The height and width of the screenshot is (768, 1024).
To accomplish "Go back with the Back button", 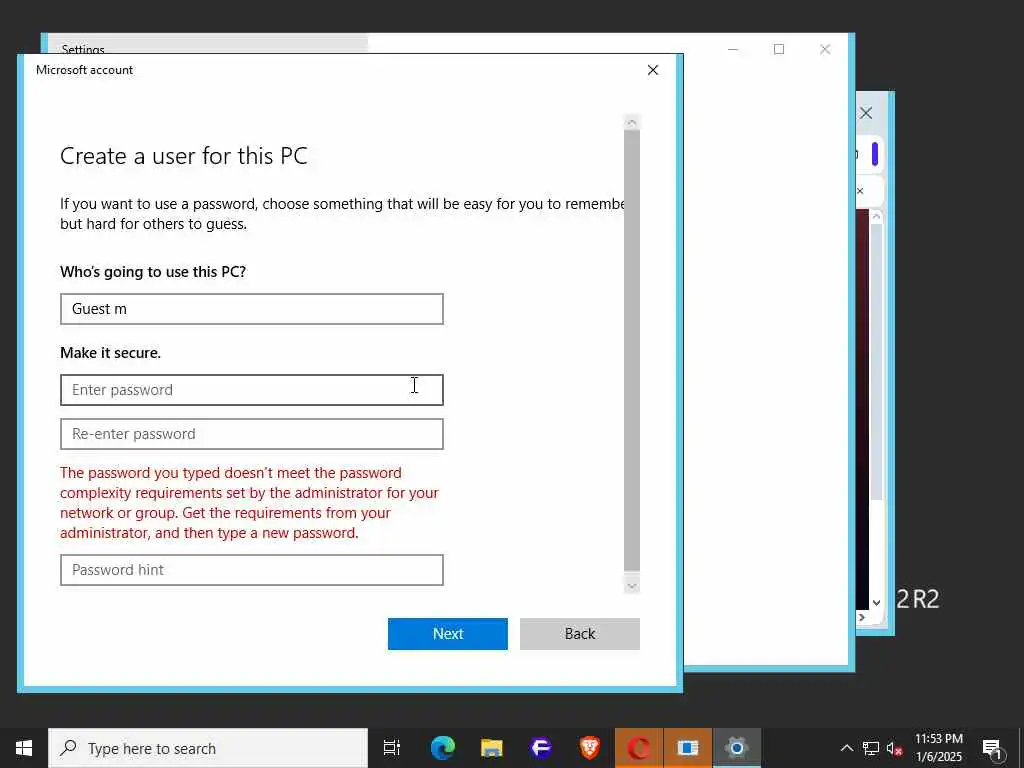I will [x=580, y=633].
